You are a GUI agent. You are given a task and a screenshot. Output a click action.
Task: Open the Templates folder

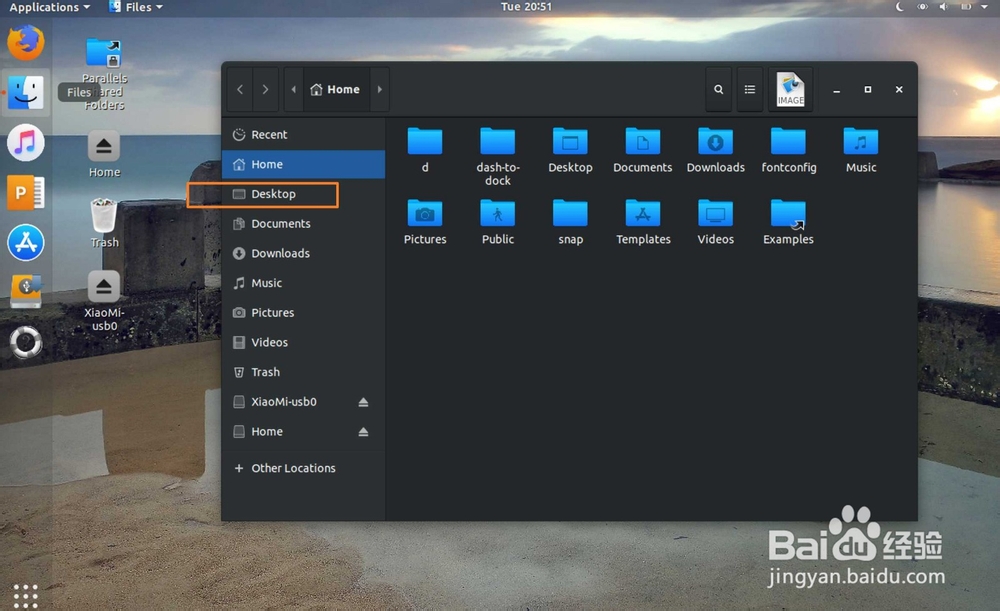[643, 222]
